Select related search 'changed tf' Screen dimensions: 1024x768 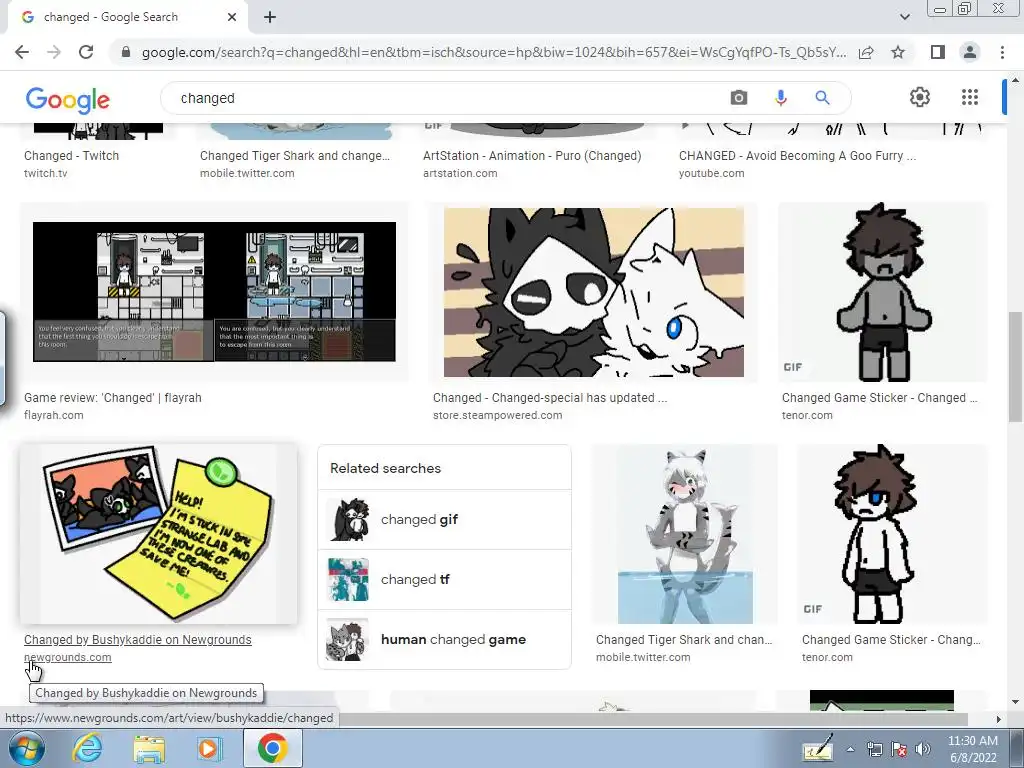[x=444, y=580]
